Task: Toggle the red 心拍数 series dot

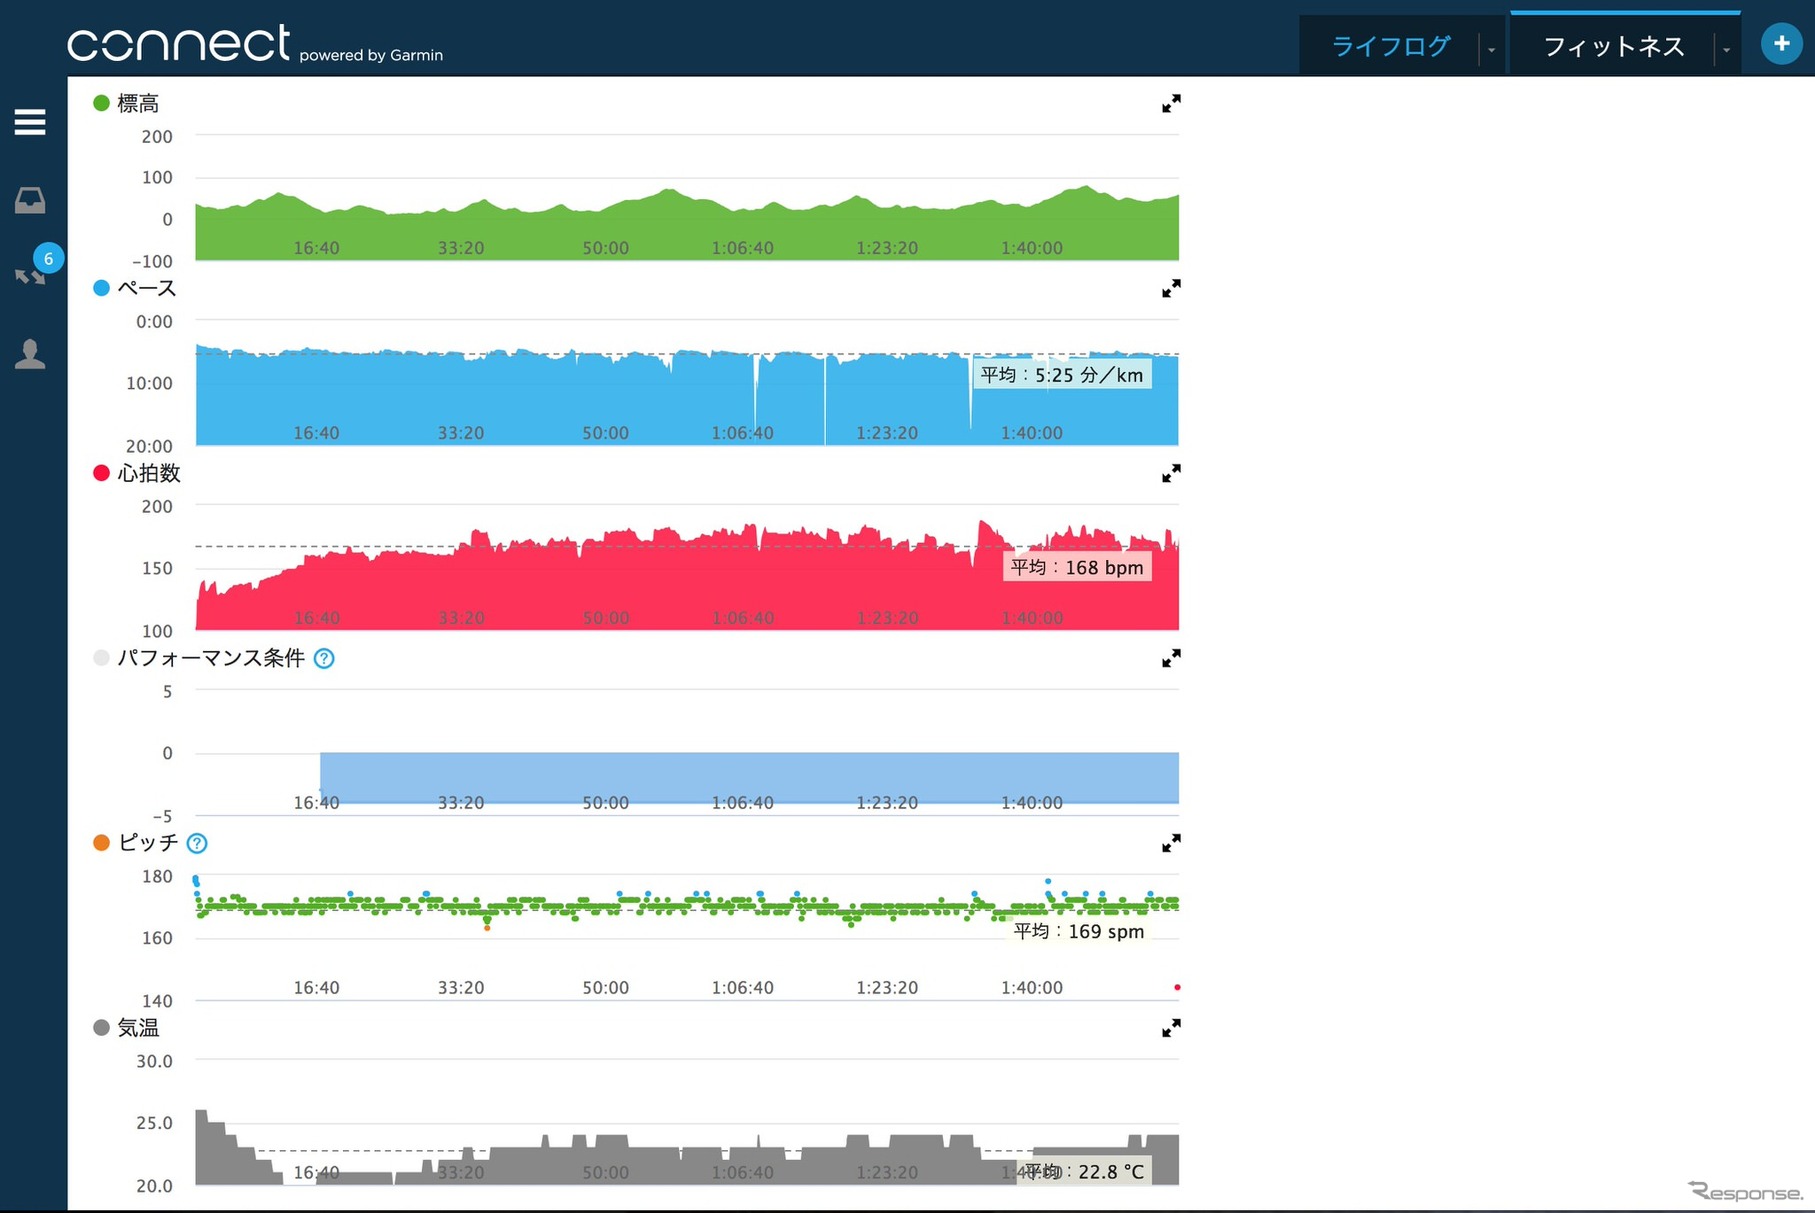Action: pyautogui.click(x=101, y=473)
